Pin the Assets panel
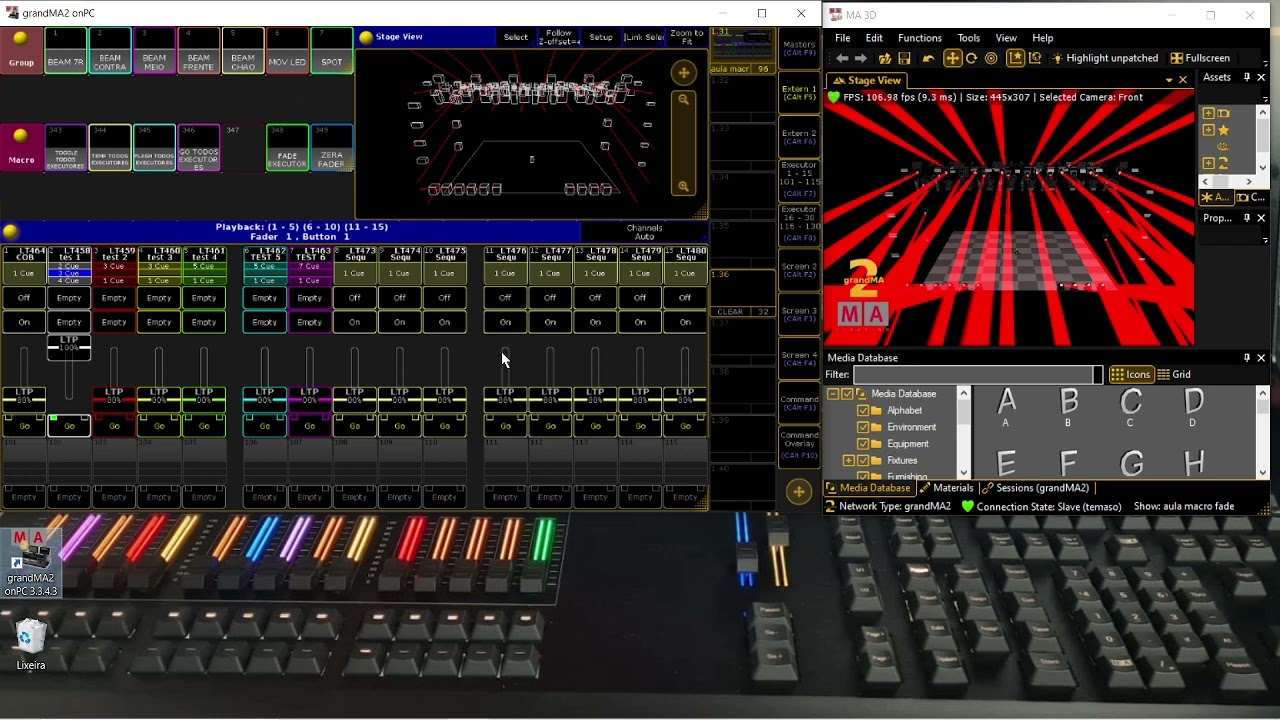The width and height of the screenshot is (1280, 720). (1247, 77)
